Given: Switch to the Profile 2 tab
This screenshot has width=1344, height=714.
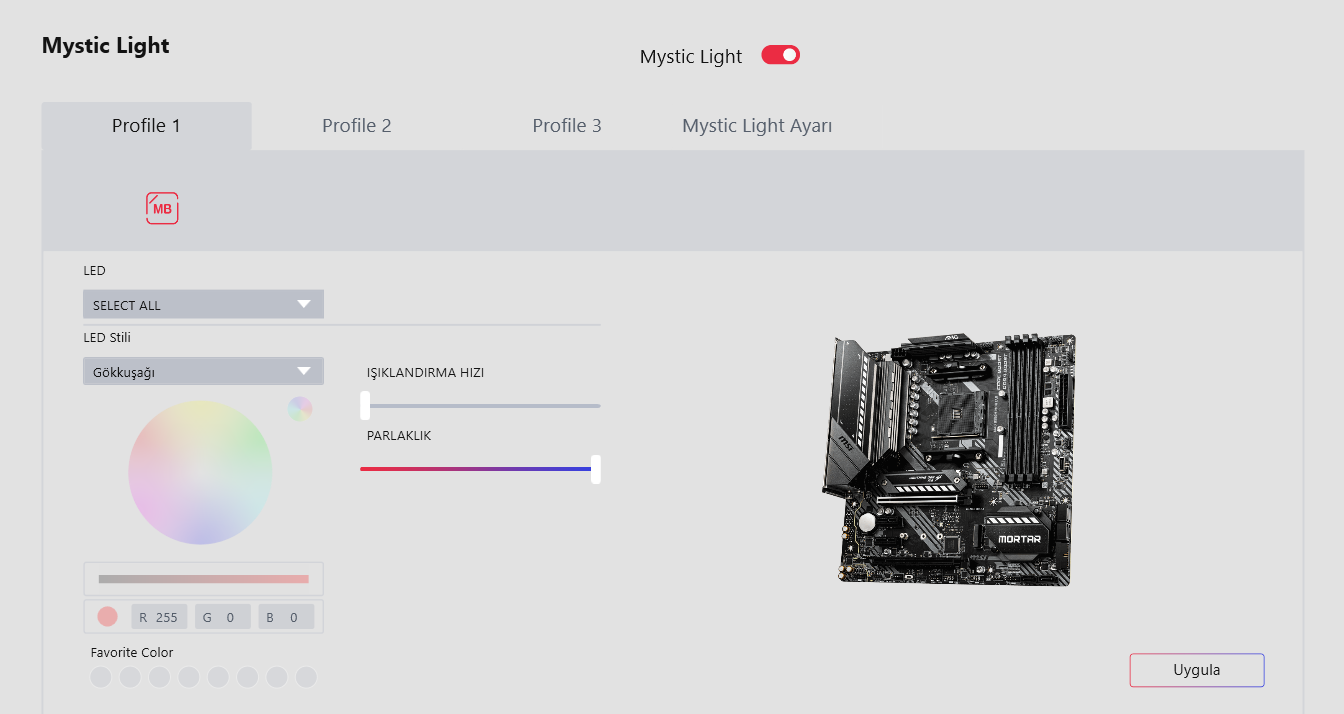Looking at the screenshot, I should (357, 126).
